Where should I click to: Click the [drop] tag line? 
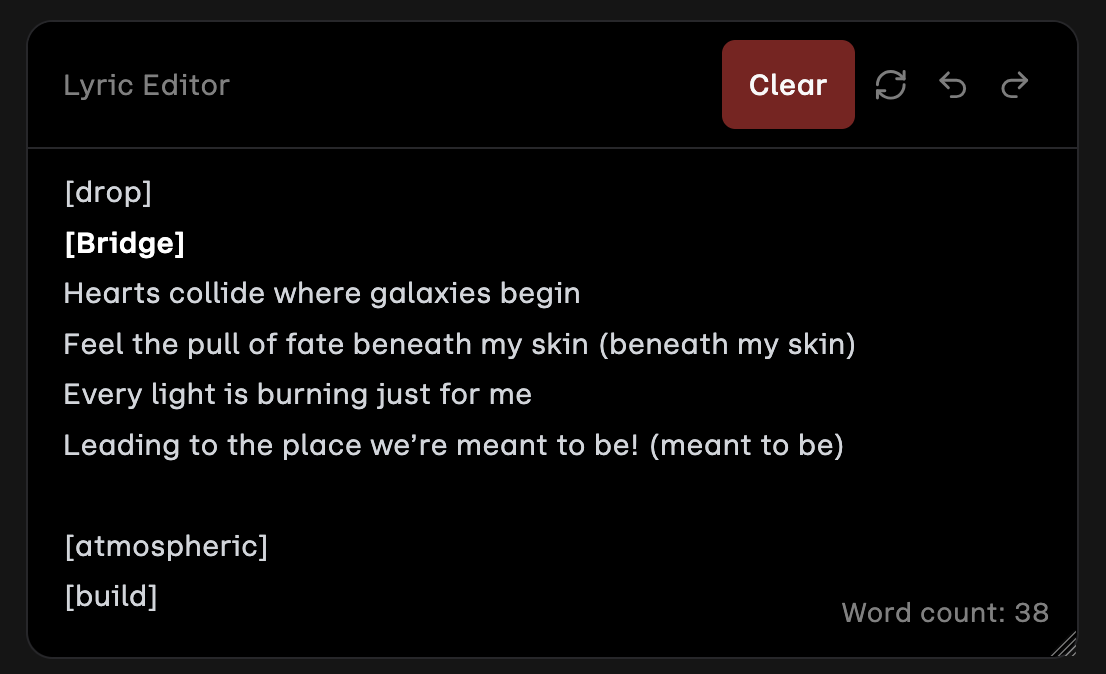(x=107, y=192)
